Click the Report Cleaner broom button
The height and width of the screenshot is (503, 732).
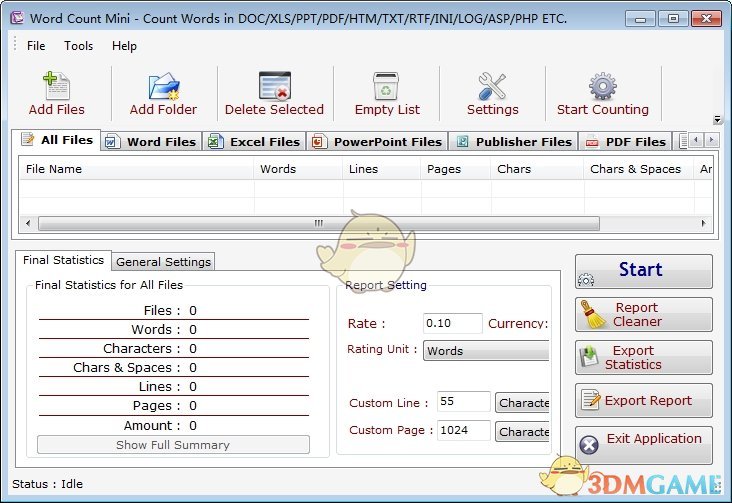pyautogui.click(x=643, y=315)
